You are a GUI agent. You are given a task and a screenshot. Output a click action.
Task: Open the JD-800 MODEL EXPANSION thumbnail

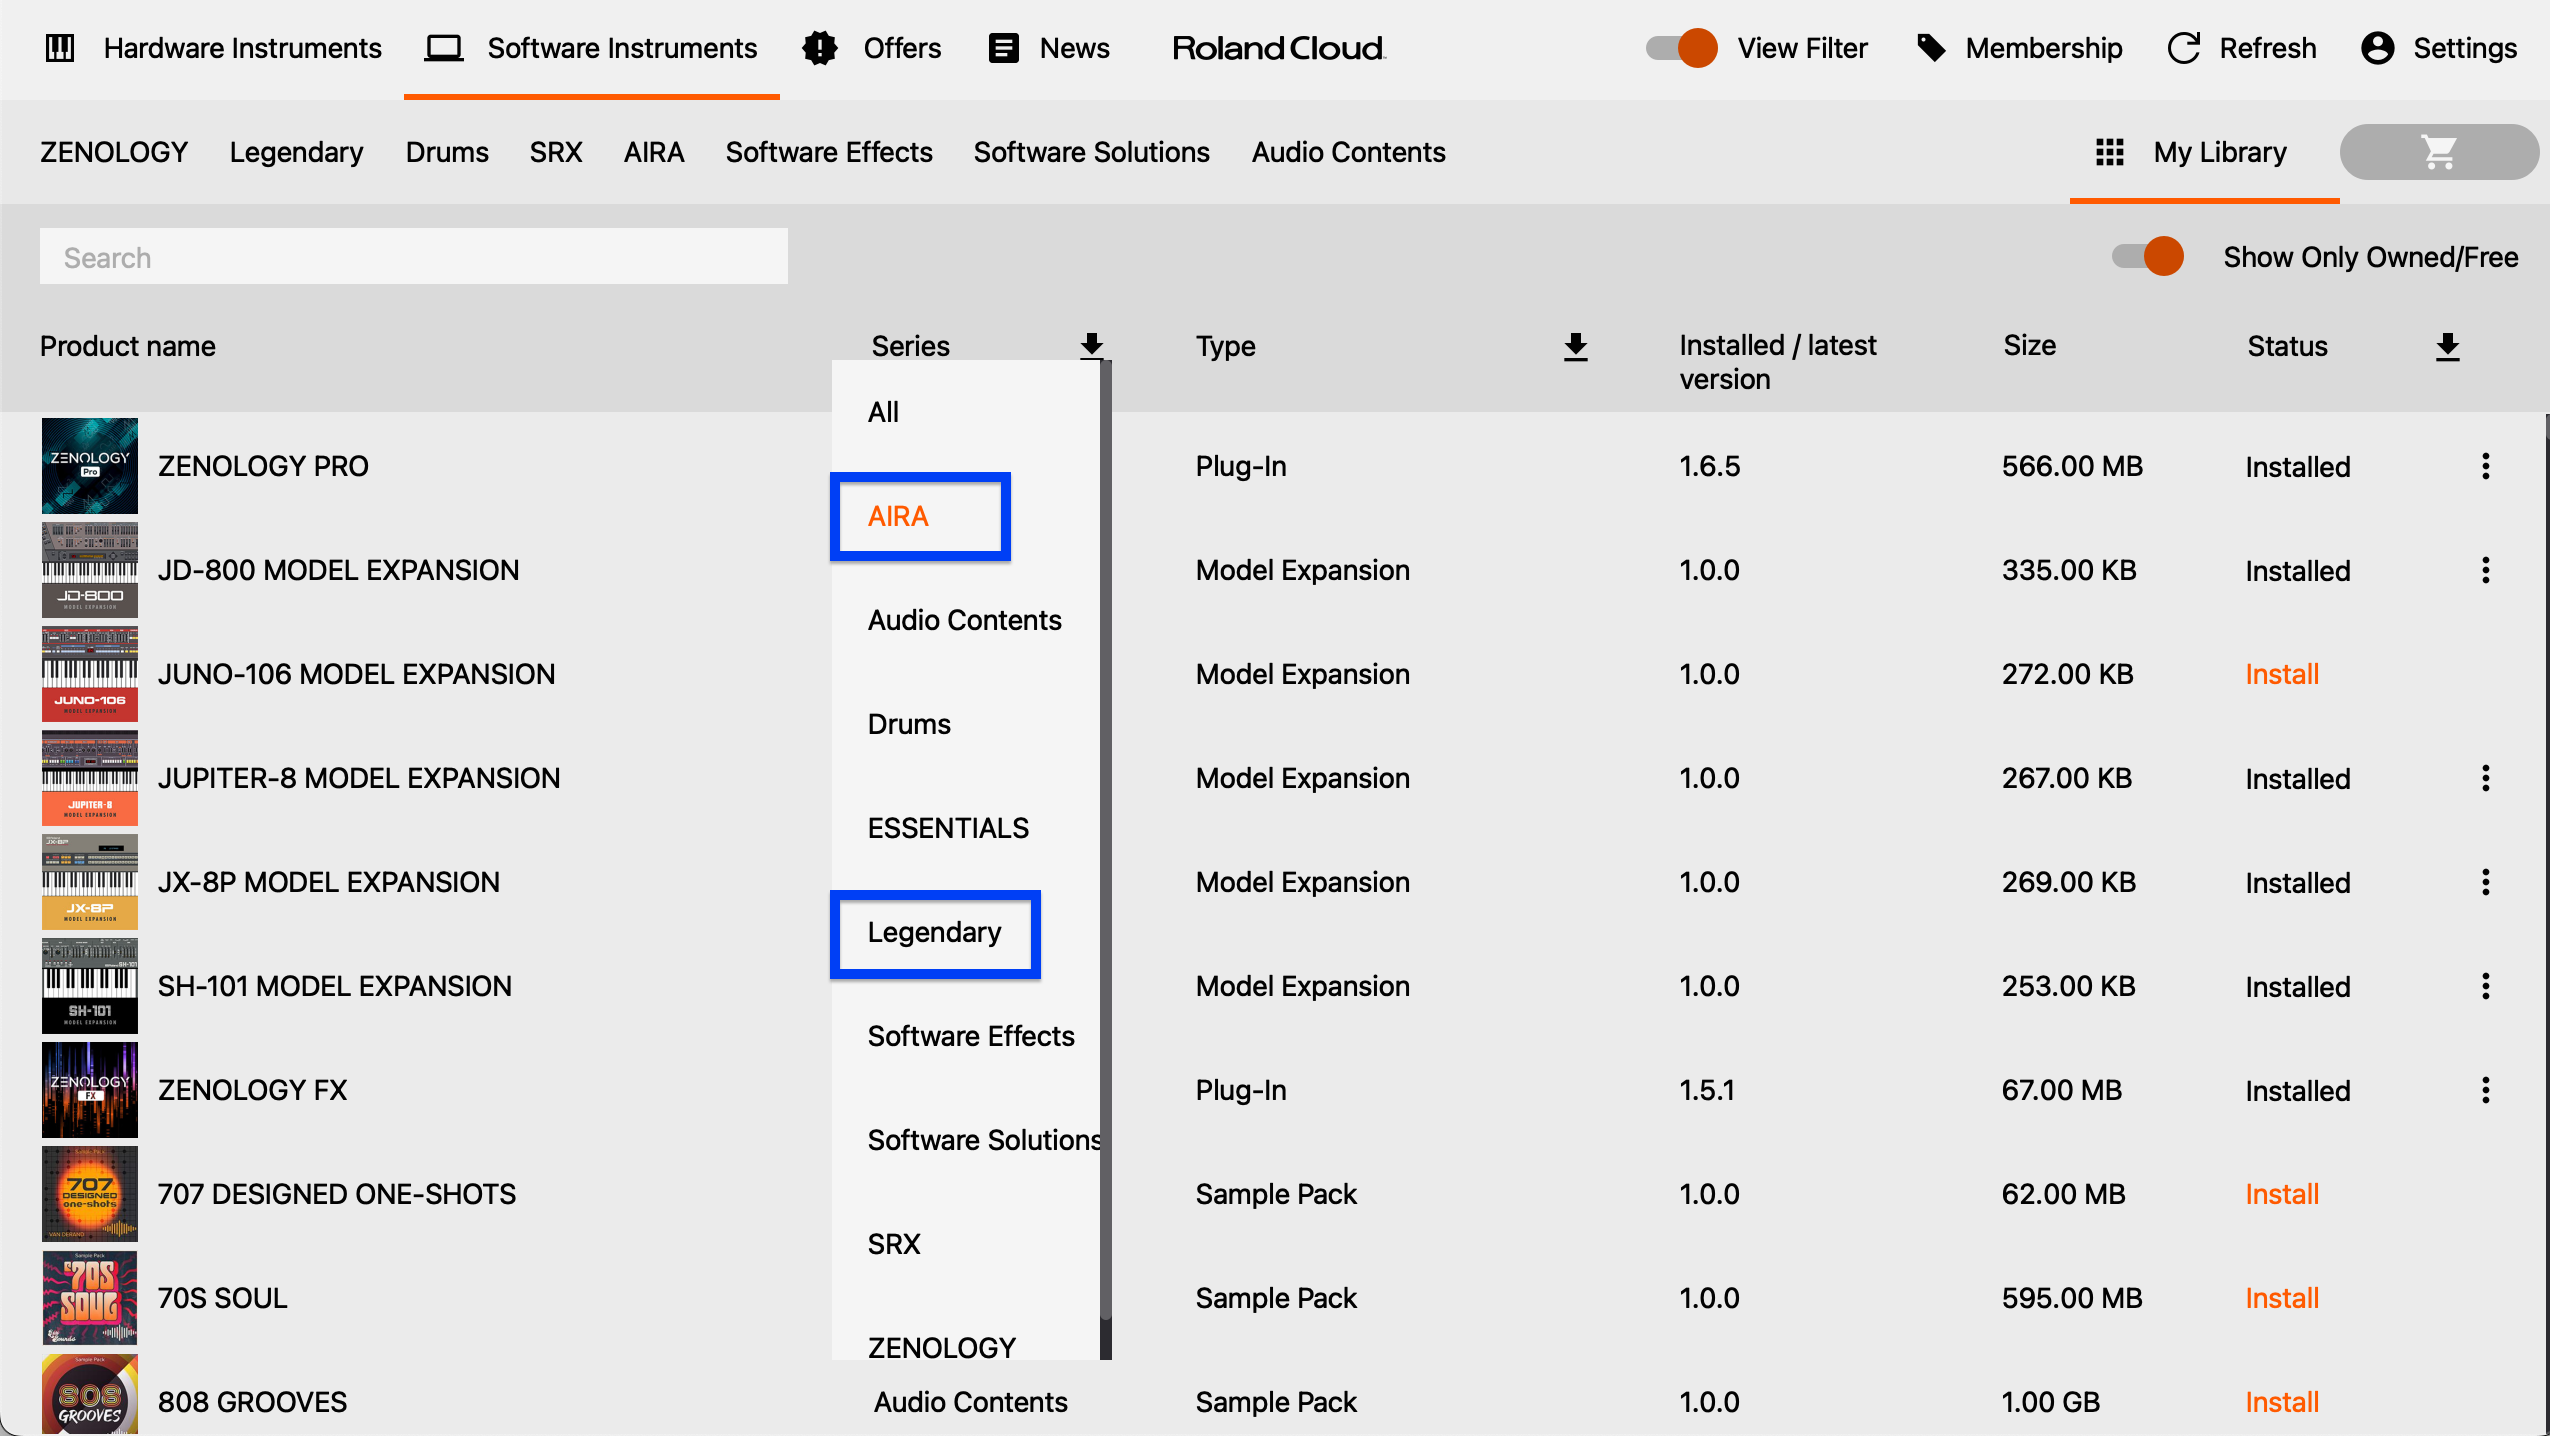pos(90,570)
